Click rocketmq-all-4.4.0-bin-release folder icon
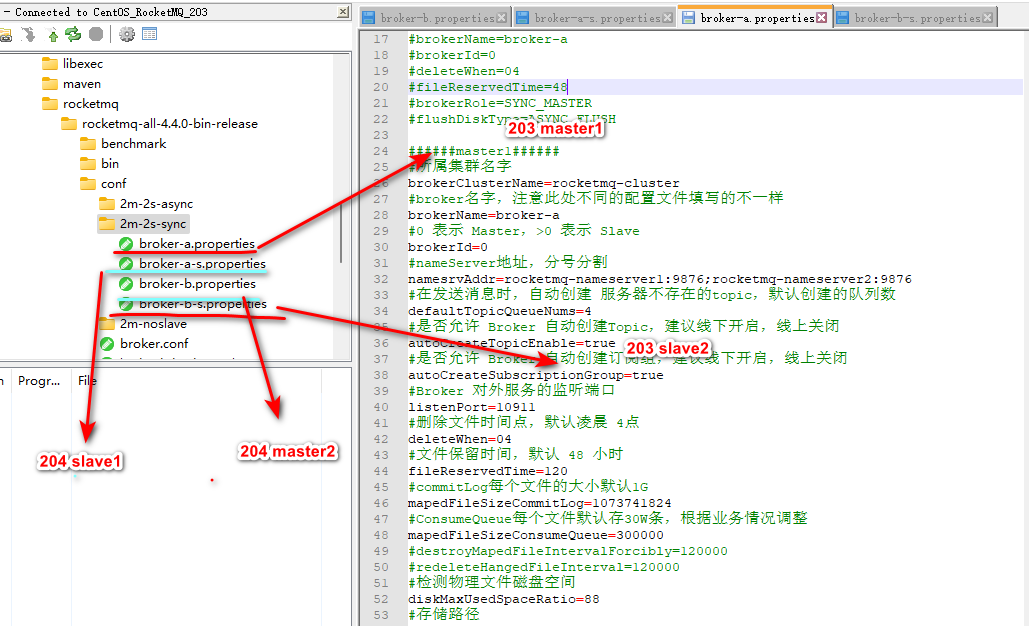The height and width of the screenshot is (626, 1029). 69,124
